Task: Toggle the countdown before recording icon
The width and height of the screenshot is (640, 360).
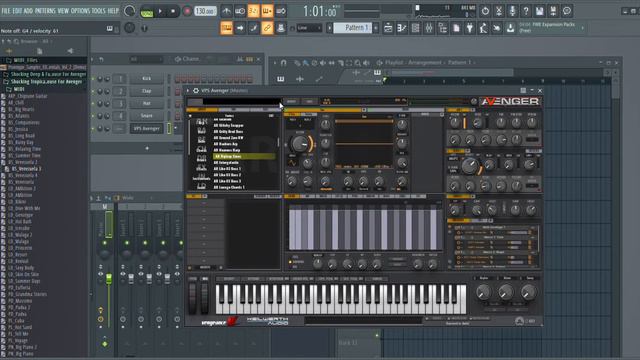Action: click(x=253, y=11)
